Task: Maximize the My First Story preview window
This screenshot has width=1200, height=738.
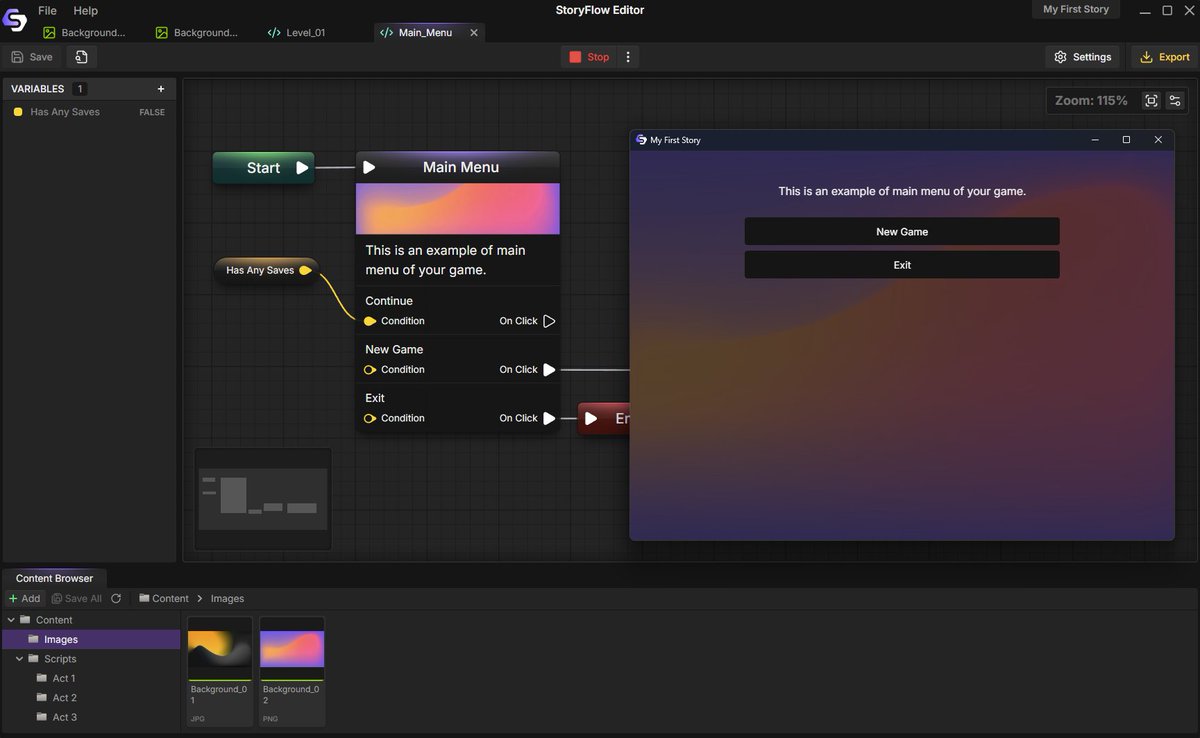Action: pyautogui.click(x=1126, y=140)
